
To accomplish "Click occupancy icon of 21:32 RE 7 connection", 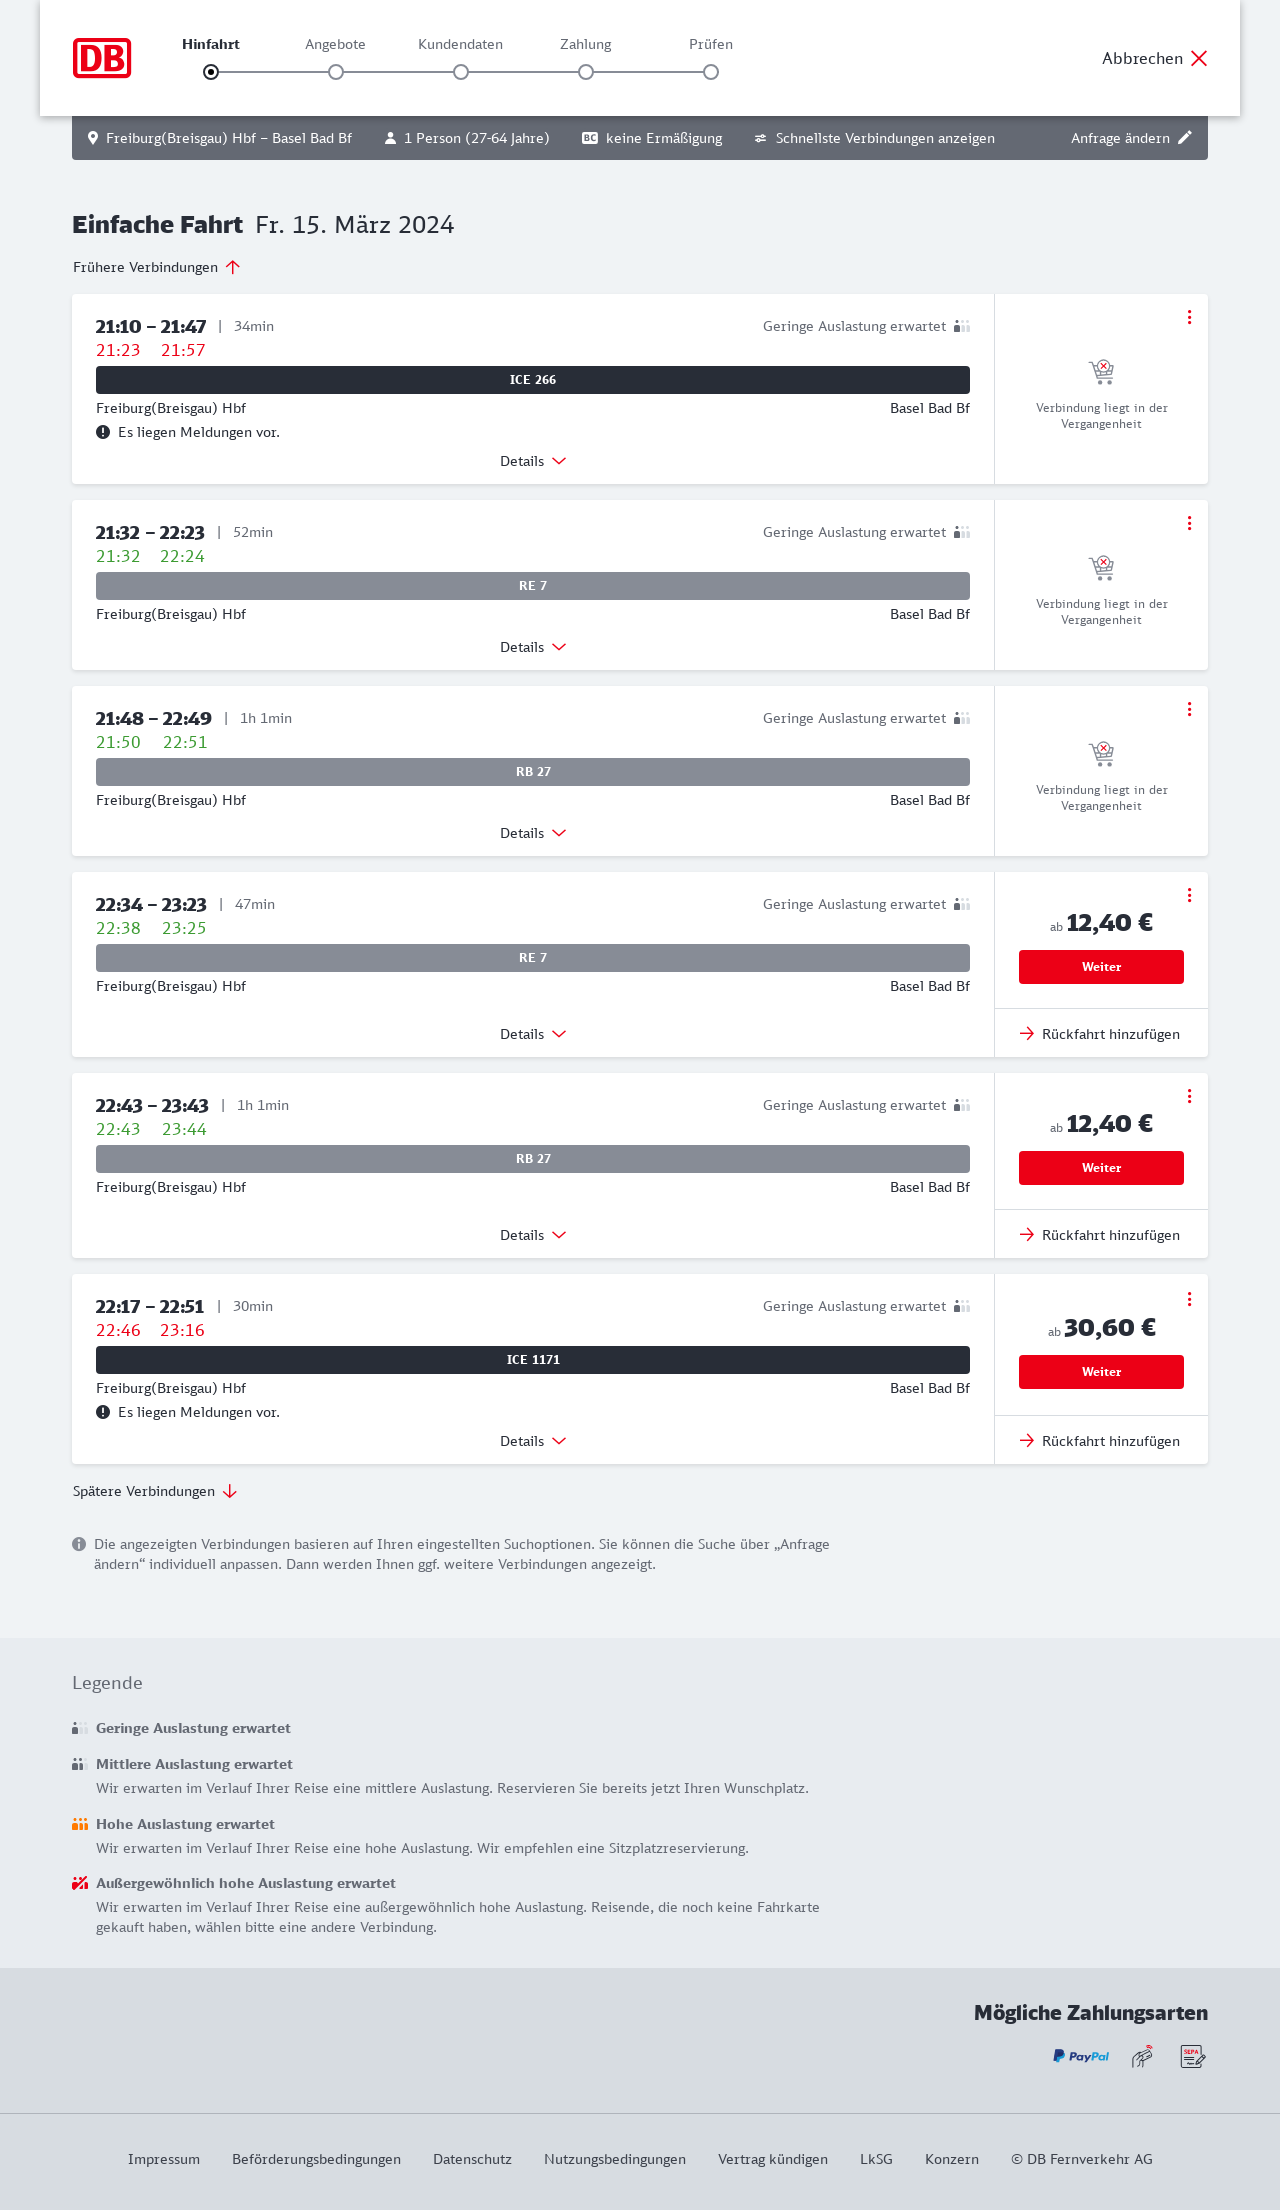I will (x=962, y=532).
